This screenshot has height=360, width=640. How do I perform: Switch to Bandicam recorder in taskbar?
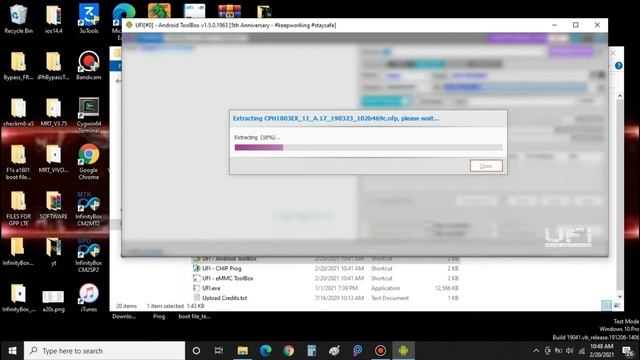click(x=380, y=351)
